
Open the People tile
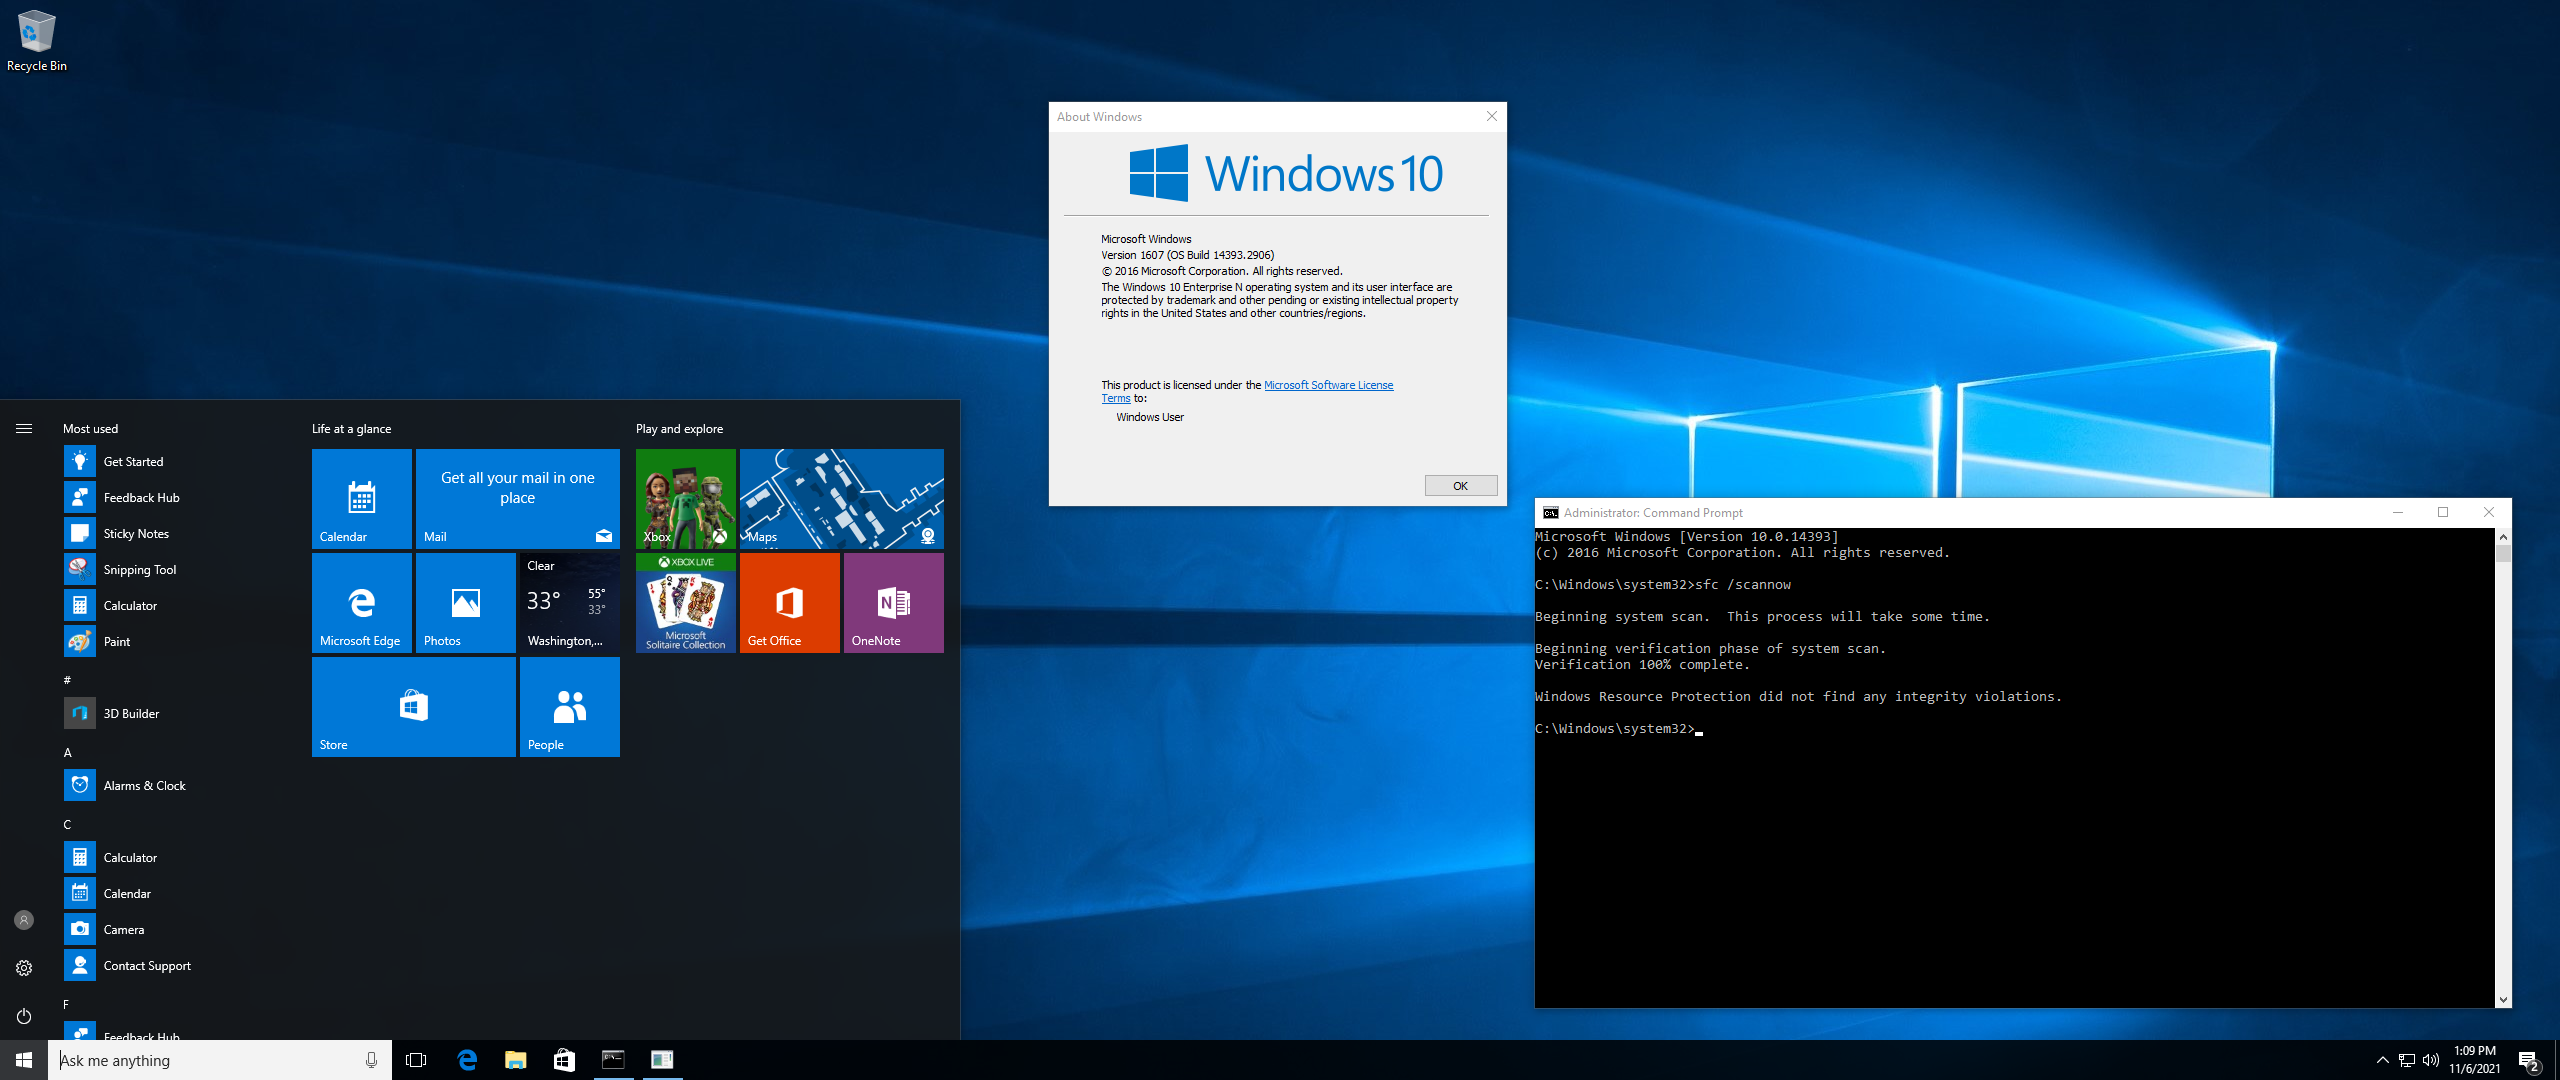coord(570,707)
